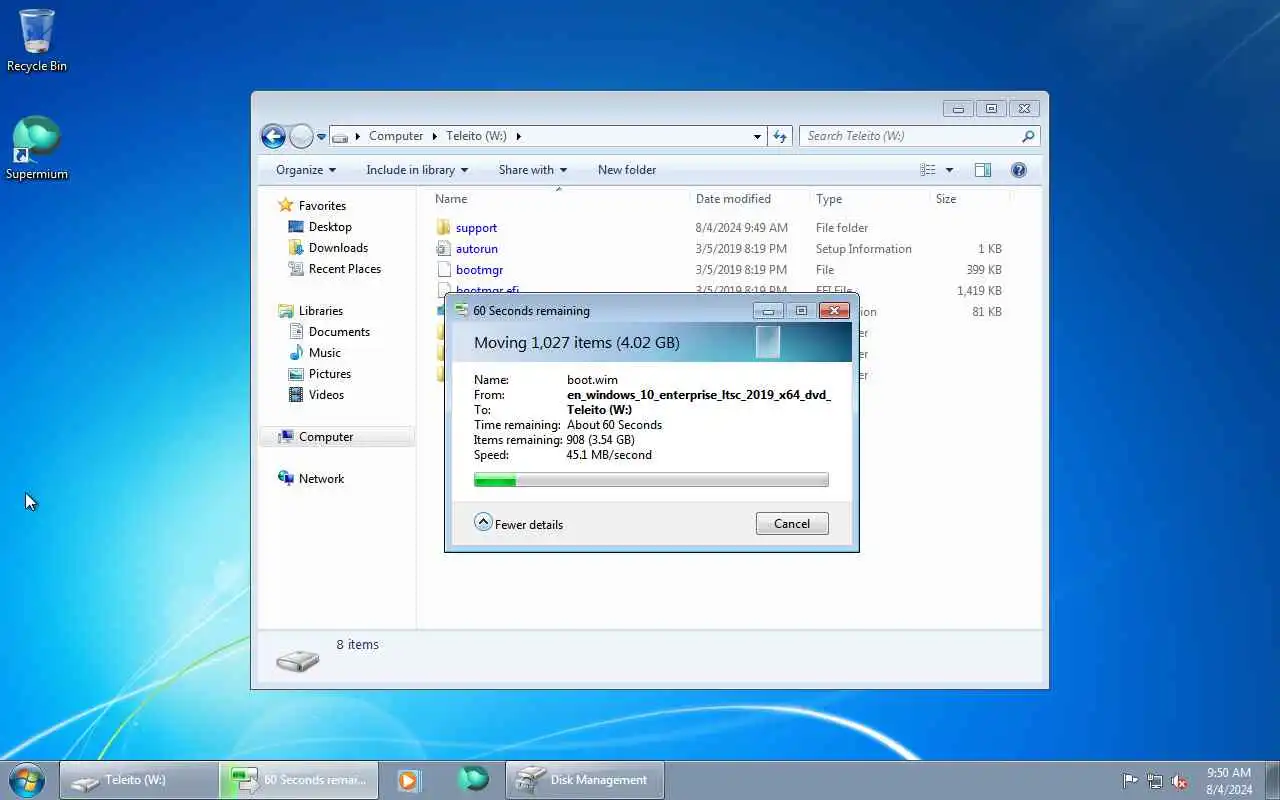Viewport: 1280px width, 800px height.
Task: Click the Search Teleito (W:) box
Action: 920,136
